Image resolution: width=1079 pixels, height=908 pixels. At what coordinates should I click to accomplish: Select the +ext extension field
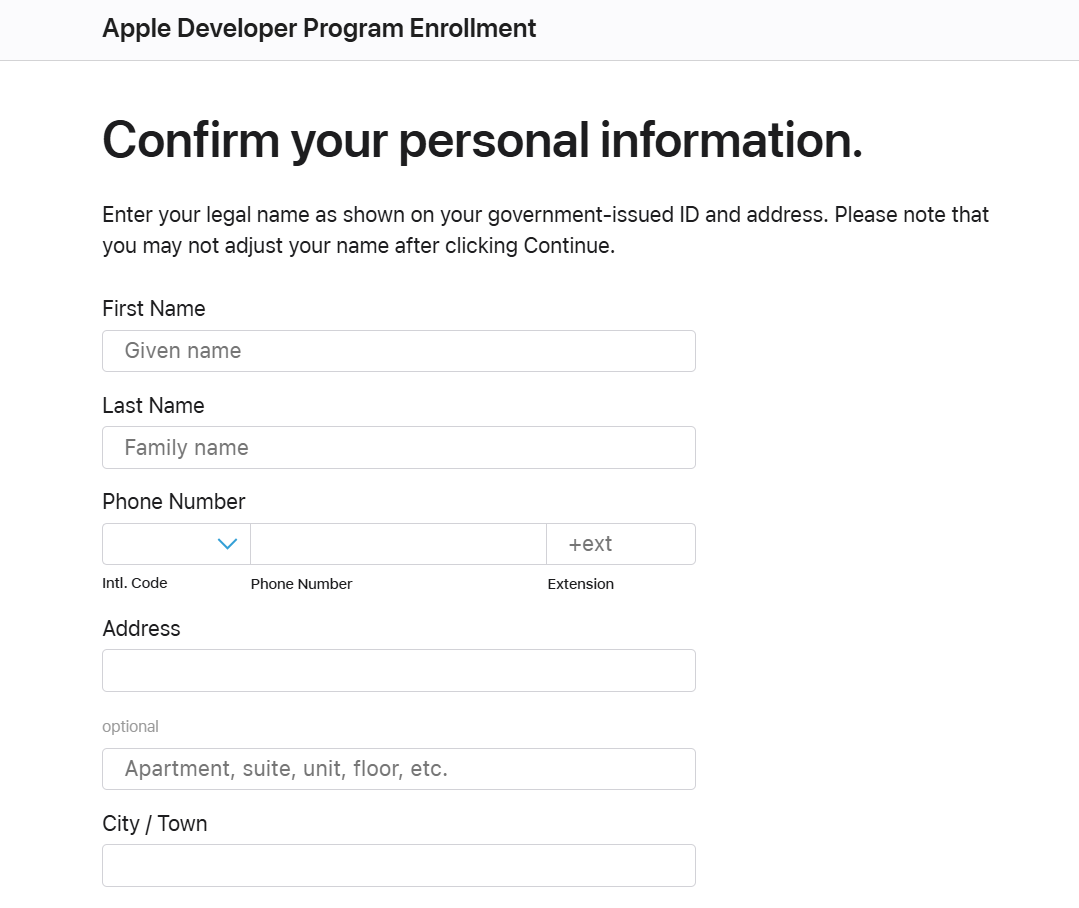620,544
